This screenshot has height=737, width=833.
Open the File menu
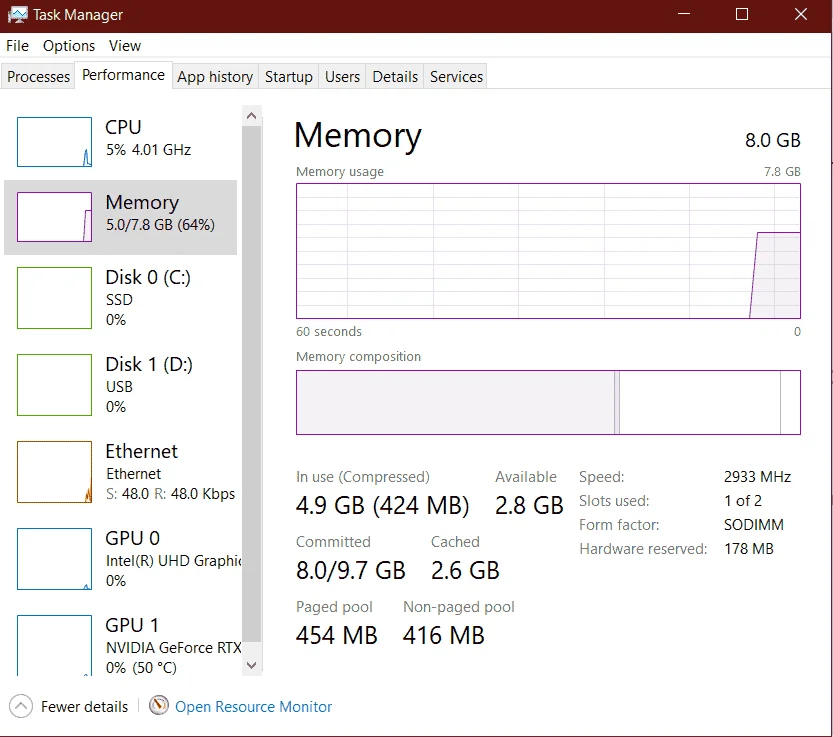[x=18, y=46]
